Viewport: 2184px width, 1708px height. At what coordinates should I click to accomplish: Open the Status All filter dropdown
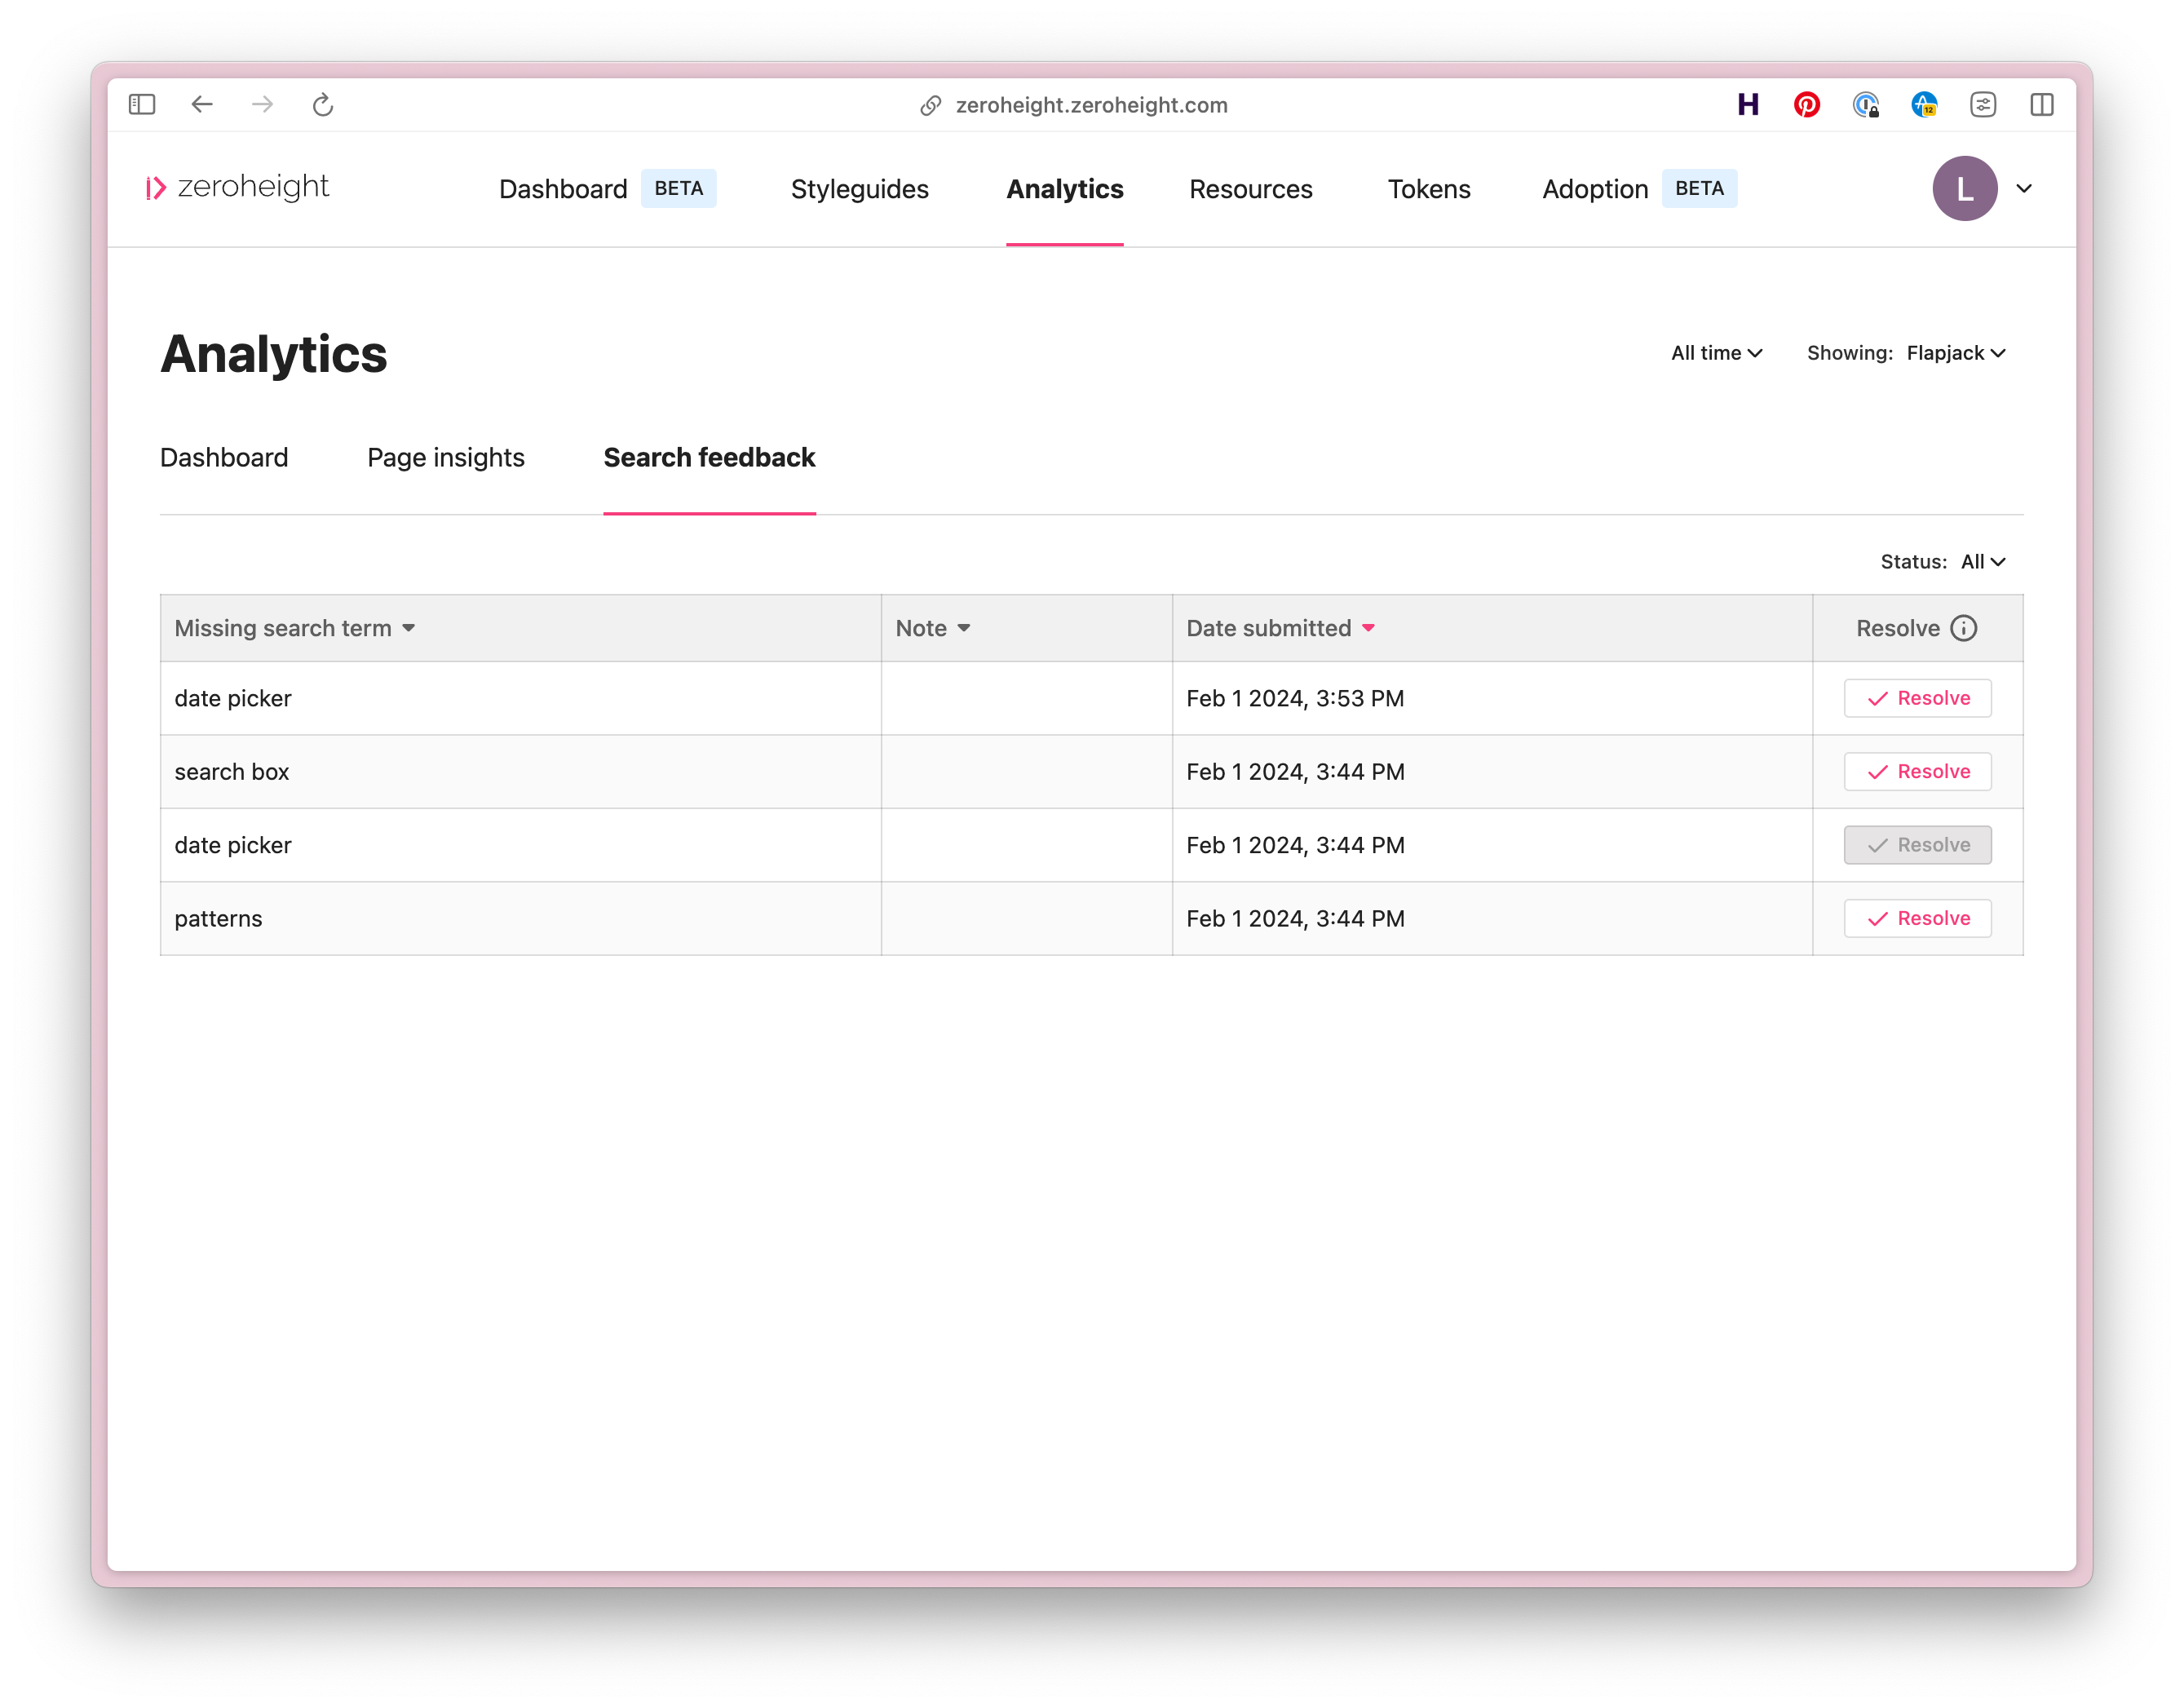tap(1982, 561)
